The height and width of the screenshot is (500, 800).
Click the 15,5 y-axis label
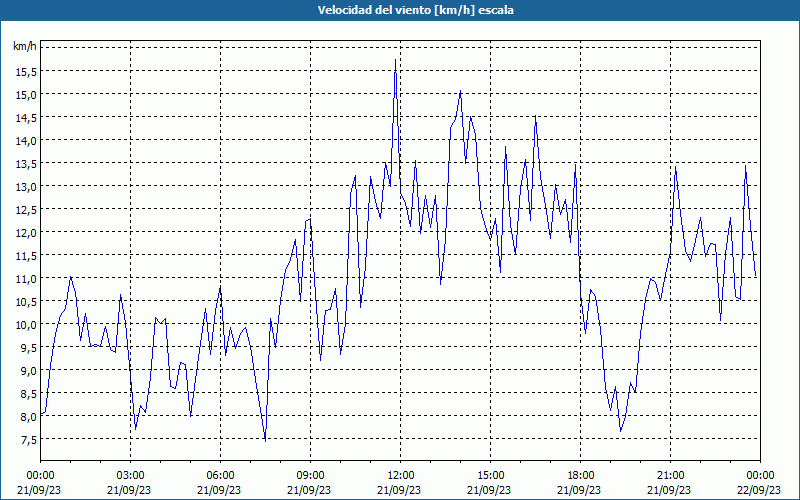click(x=26, y=72)
